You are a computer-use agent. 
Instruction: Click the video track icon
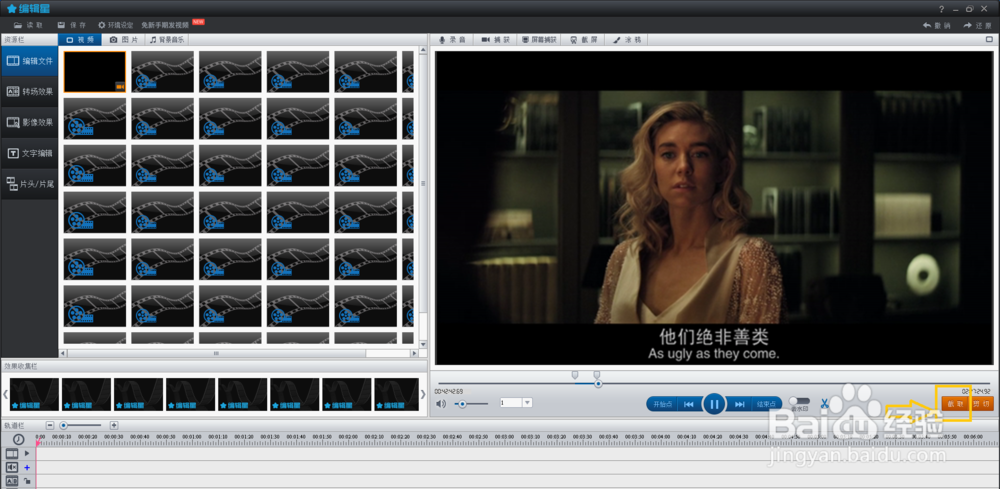coord(12,453)
